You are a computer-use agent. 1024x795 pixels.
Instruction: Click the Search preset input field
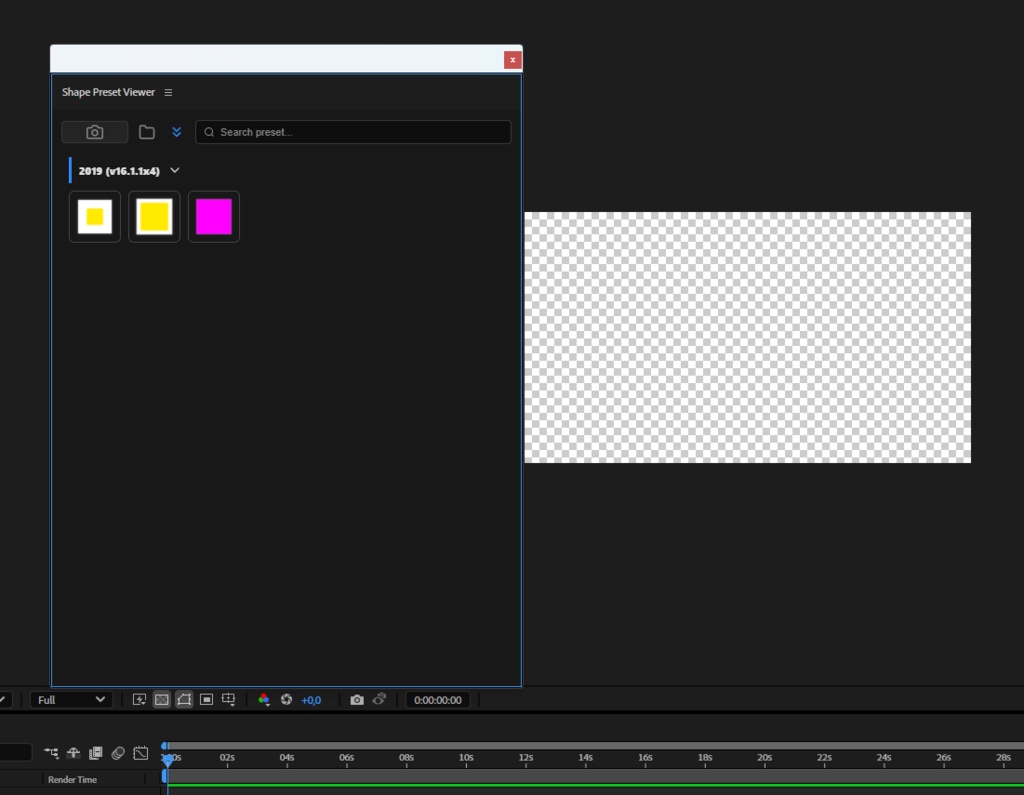tap(353, 132)
